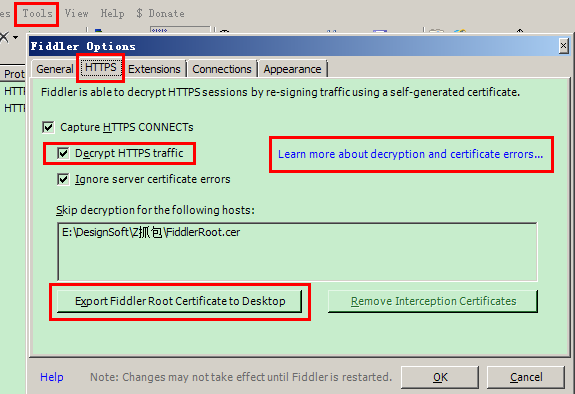575x394 pixels.
Task: Switch to the Extensions tab
Action: 154,69
